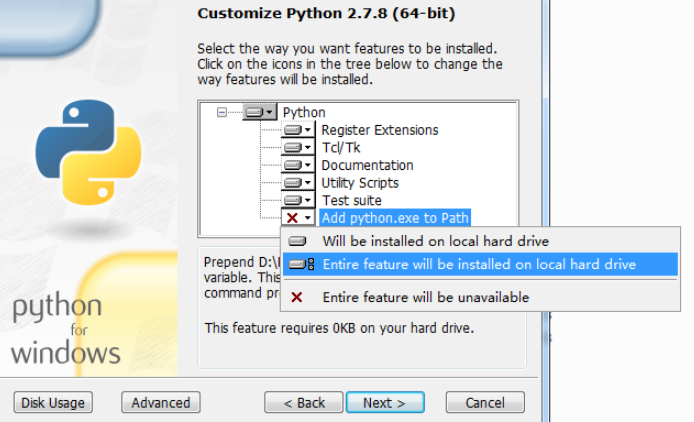
Task: Open Utility Scripts install option dropdown
Action: tap(298, 183)
